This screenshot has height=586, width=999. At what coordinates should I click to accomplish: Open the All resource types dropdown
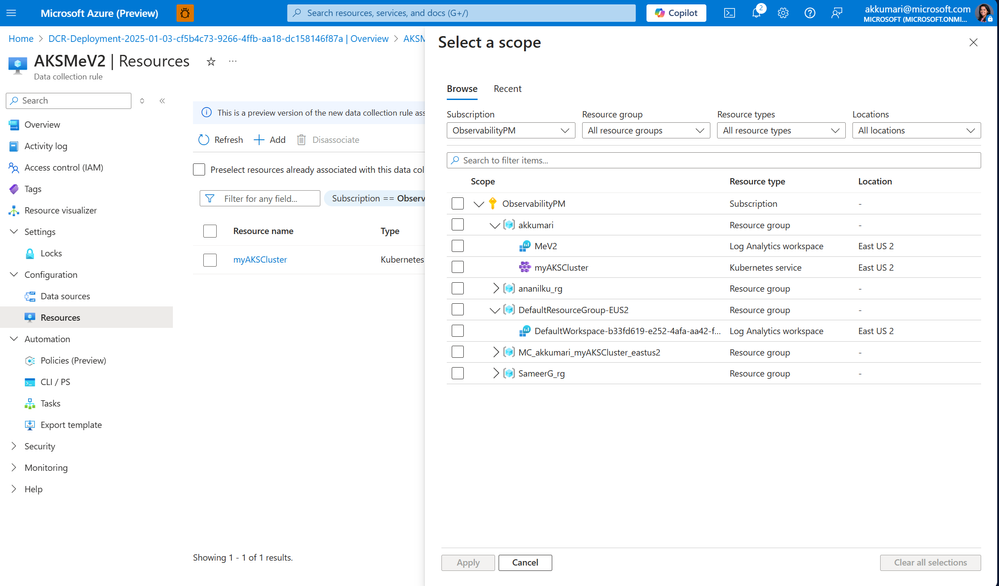[780, 131]
